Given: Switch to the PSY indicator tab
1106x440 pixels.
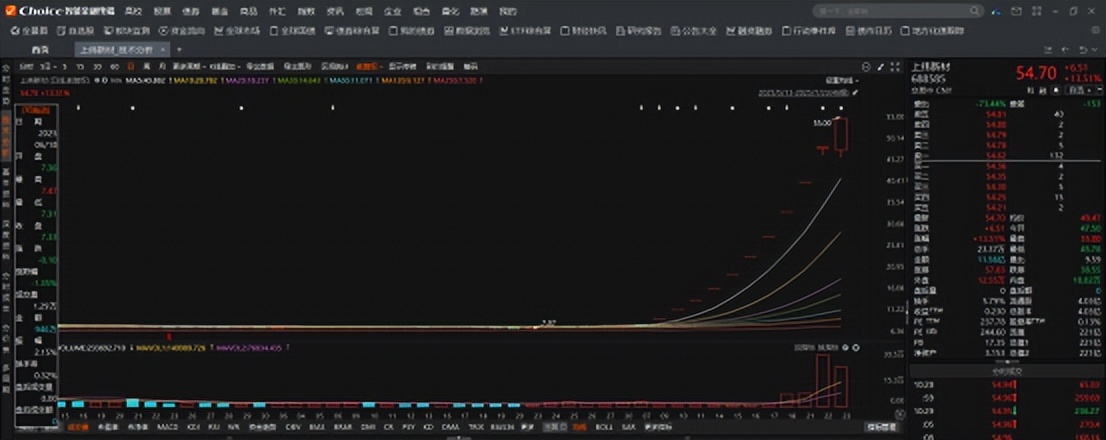Looking at the screenshot, I should [408, 427].
